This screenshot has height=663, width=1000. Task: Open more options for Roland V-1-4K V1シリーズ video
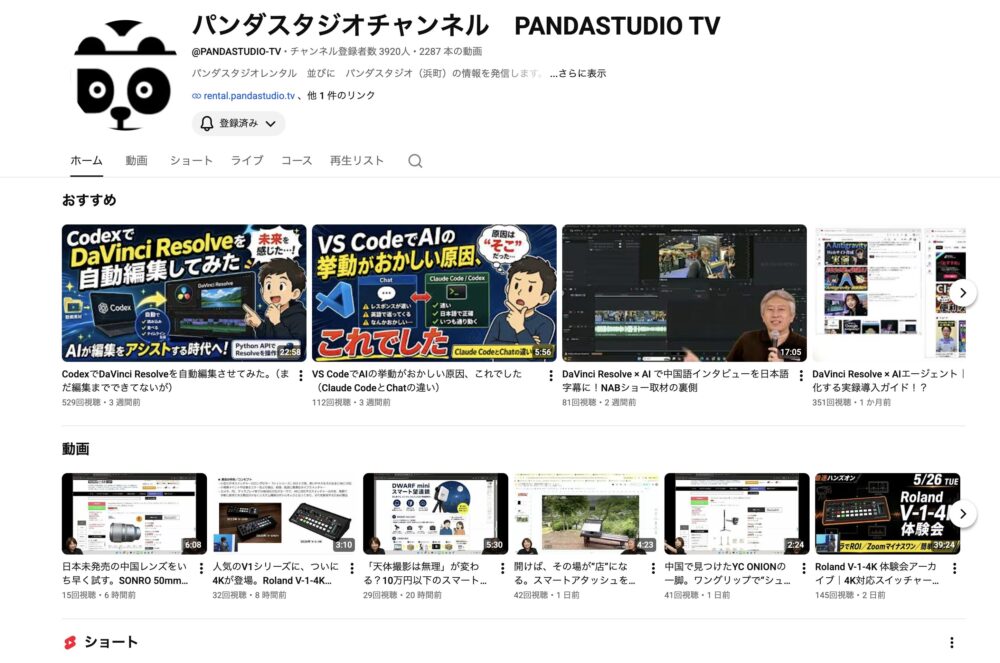[351, 568]
